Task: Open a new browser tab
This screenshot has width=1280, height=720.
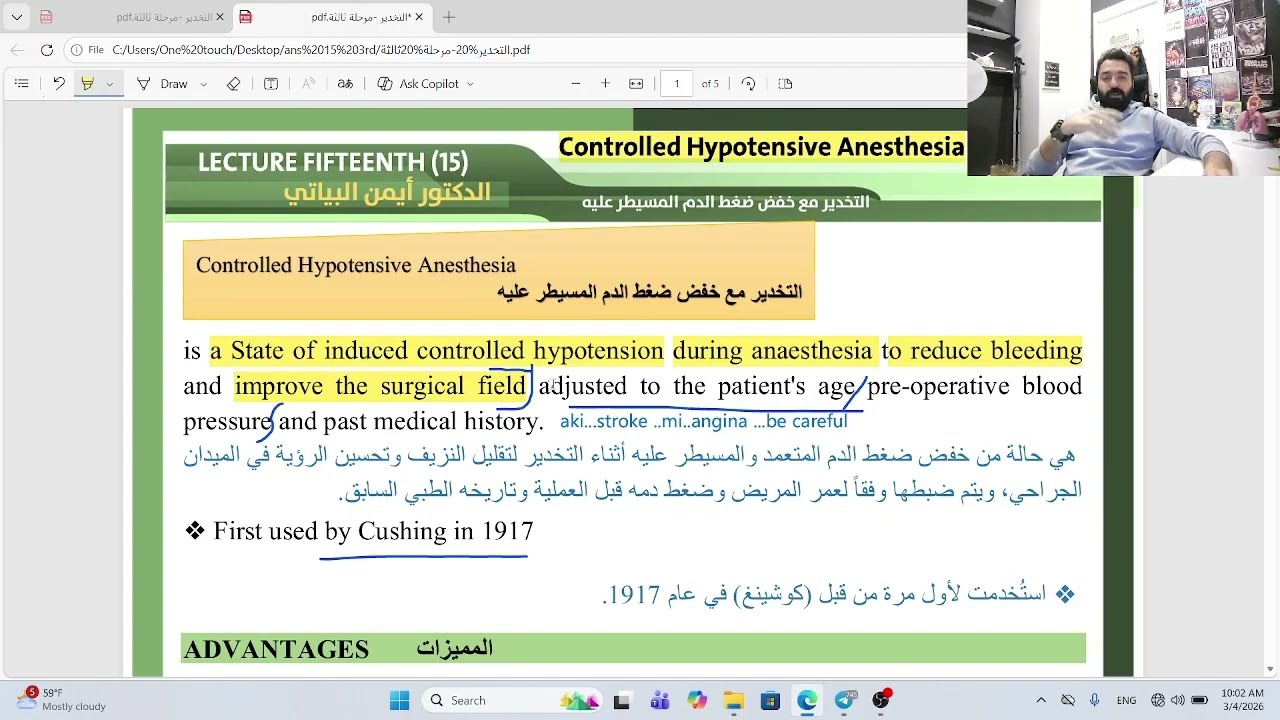Action: [x=449, y=17]
